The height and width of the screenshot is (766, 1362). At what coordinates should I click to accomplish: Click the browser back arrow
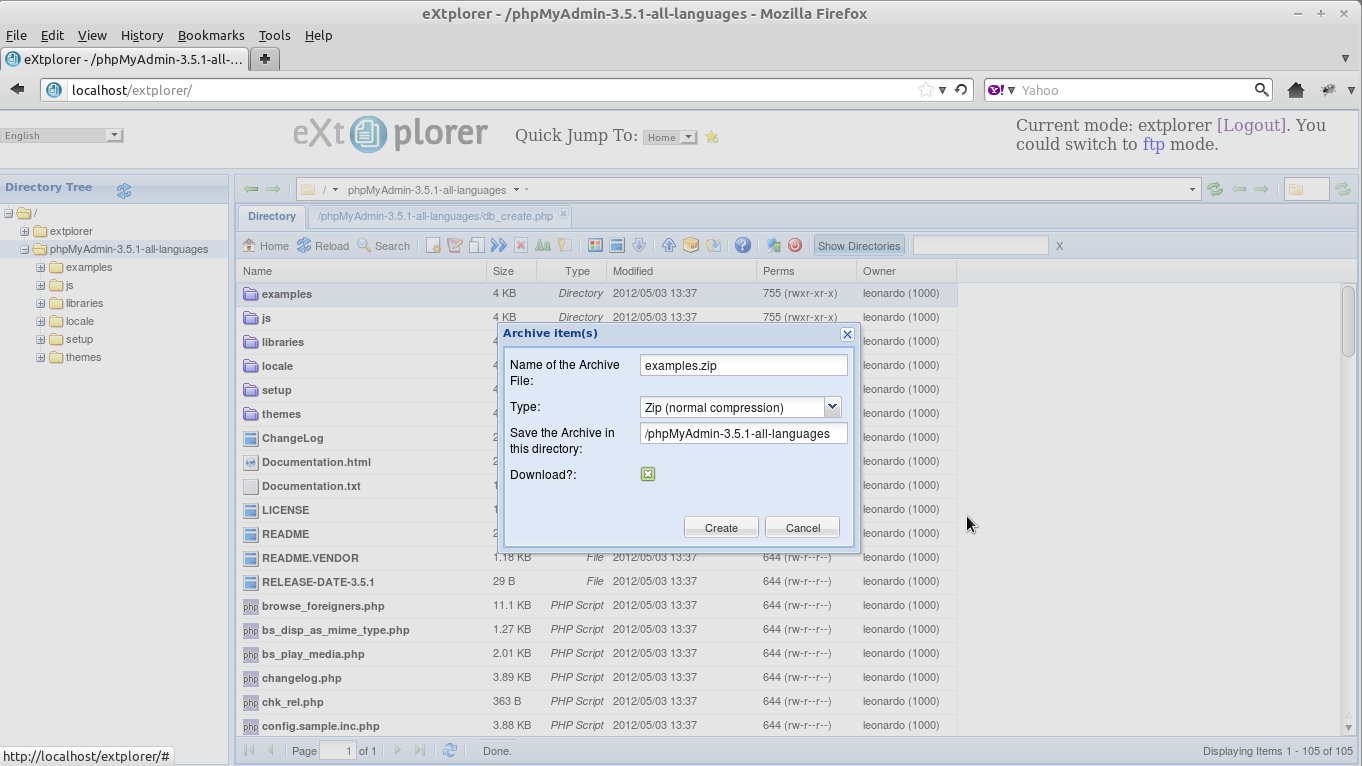(x=17, y=89)
